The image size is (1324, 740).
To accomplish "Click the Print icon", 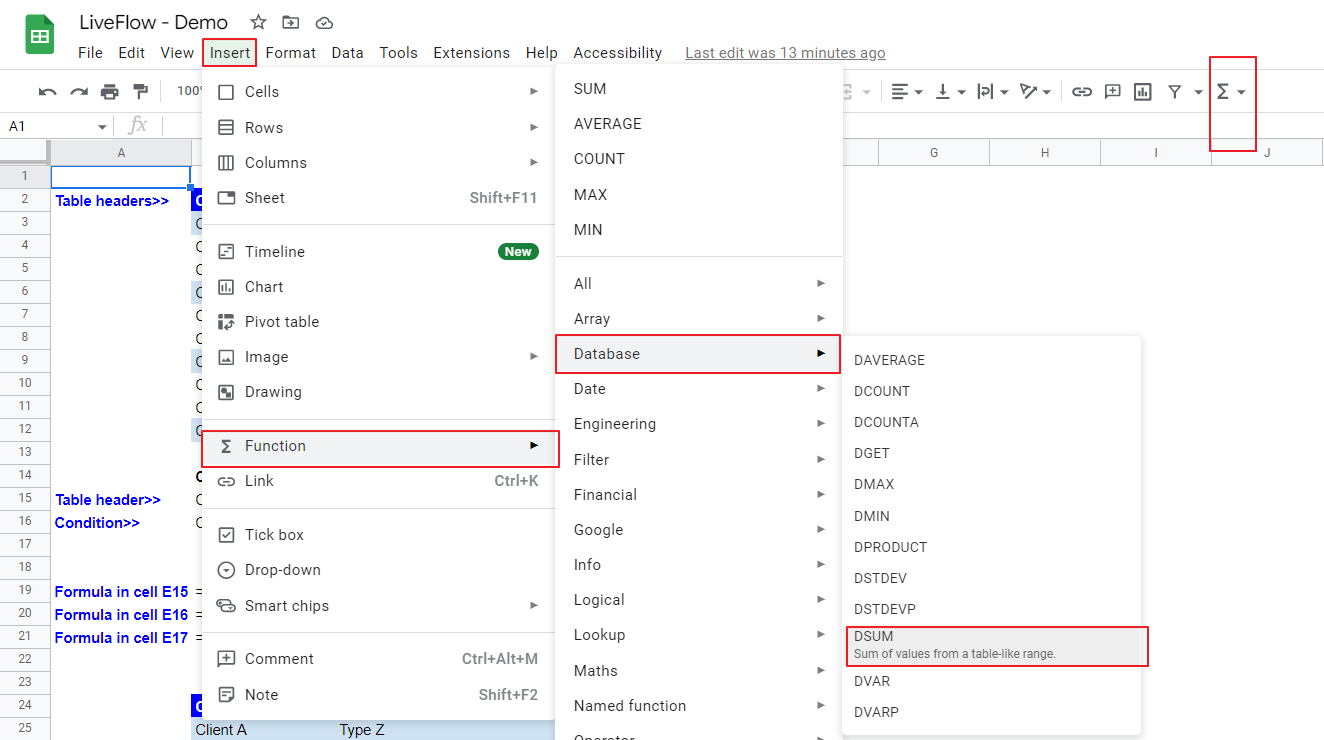I will (x=110, y=92).
